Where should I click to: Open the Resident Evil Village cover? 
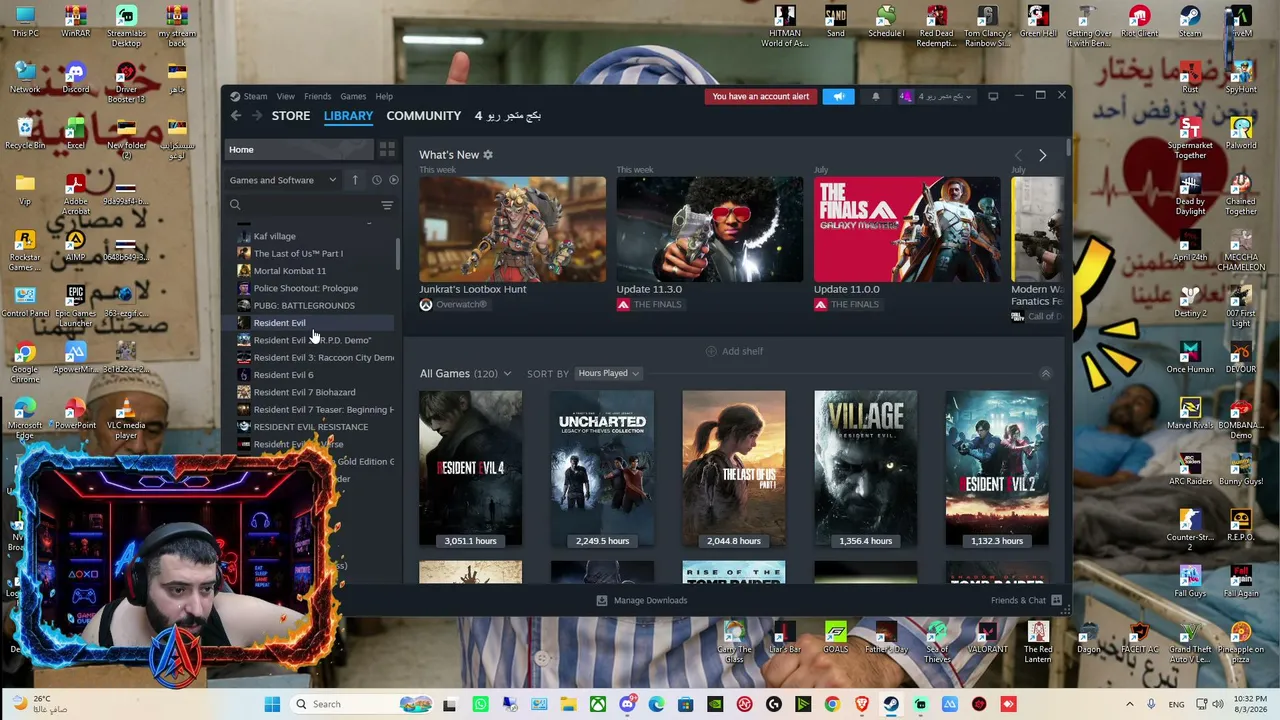pyautogui.click(x=866, y=469)
